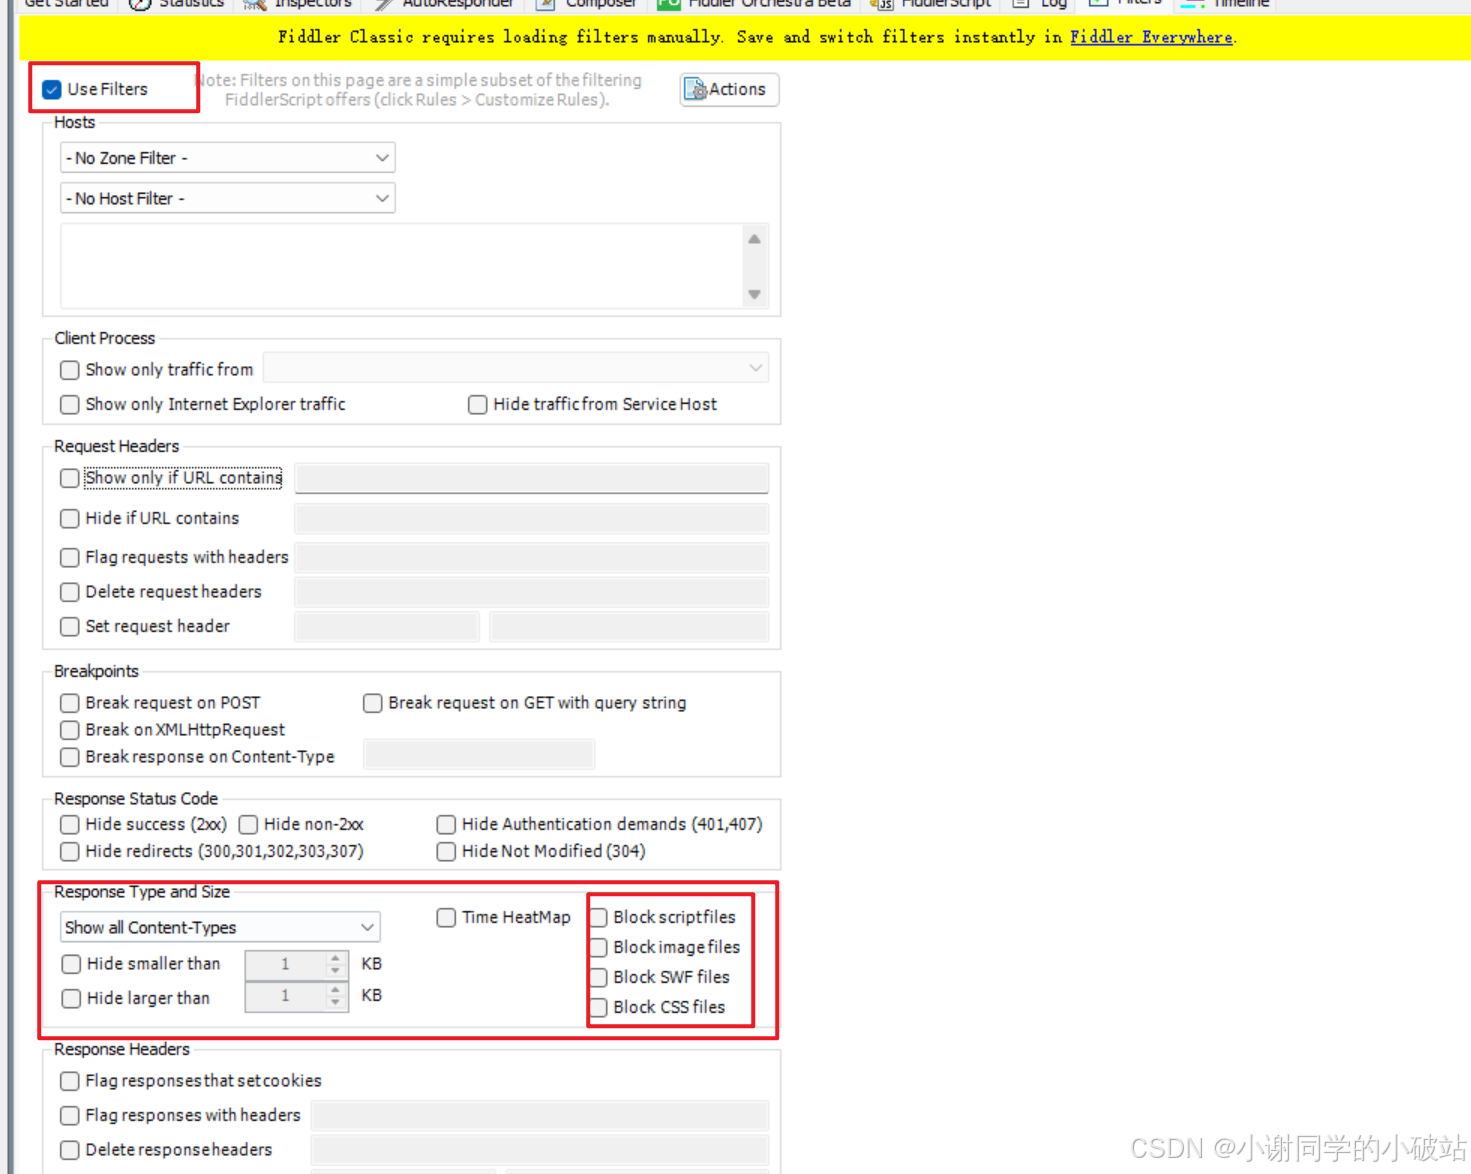Click the Show only if URL contains field
The image size is (1471, 1174).
click(532, 478)
